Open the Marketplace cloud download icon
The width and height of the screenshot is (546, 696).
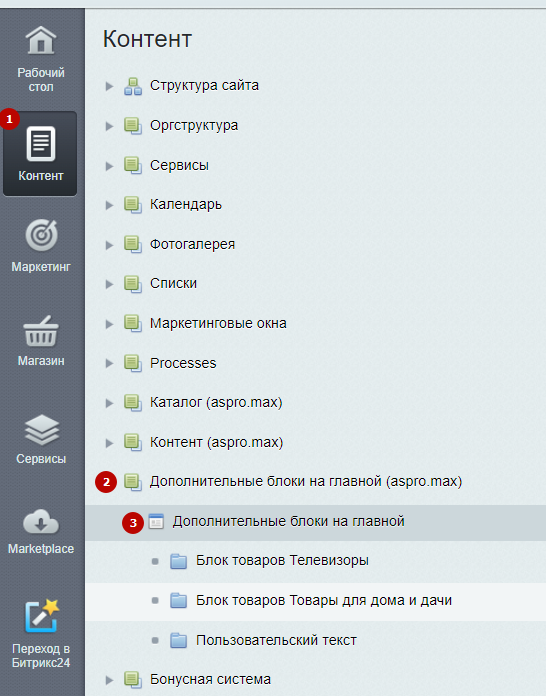41,522
